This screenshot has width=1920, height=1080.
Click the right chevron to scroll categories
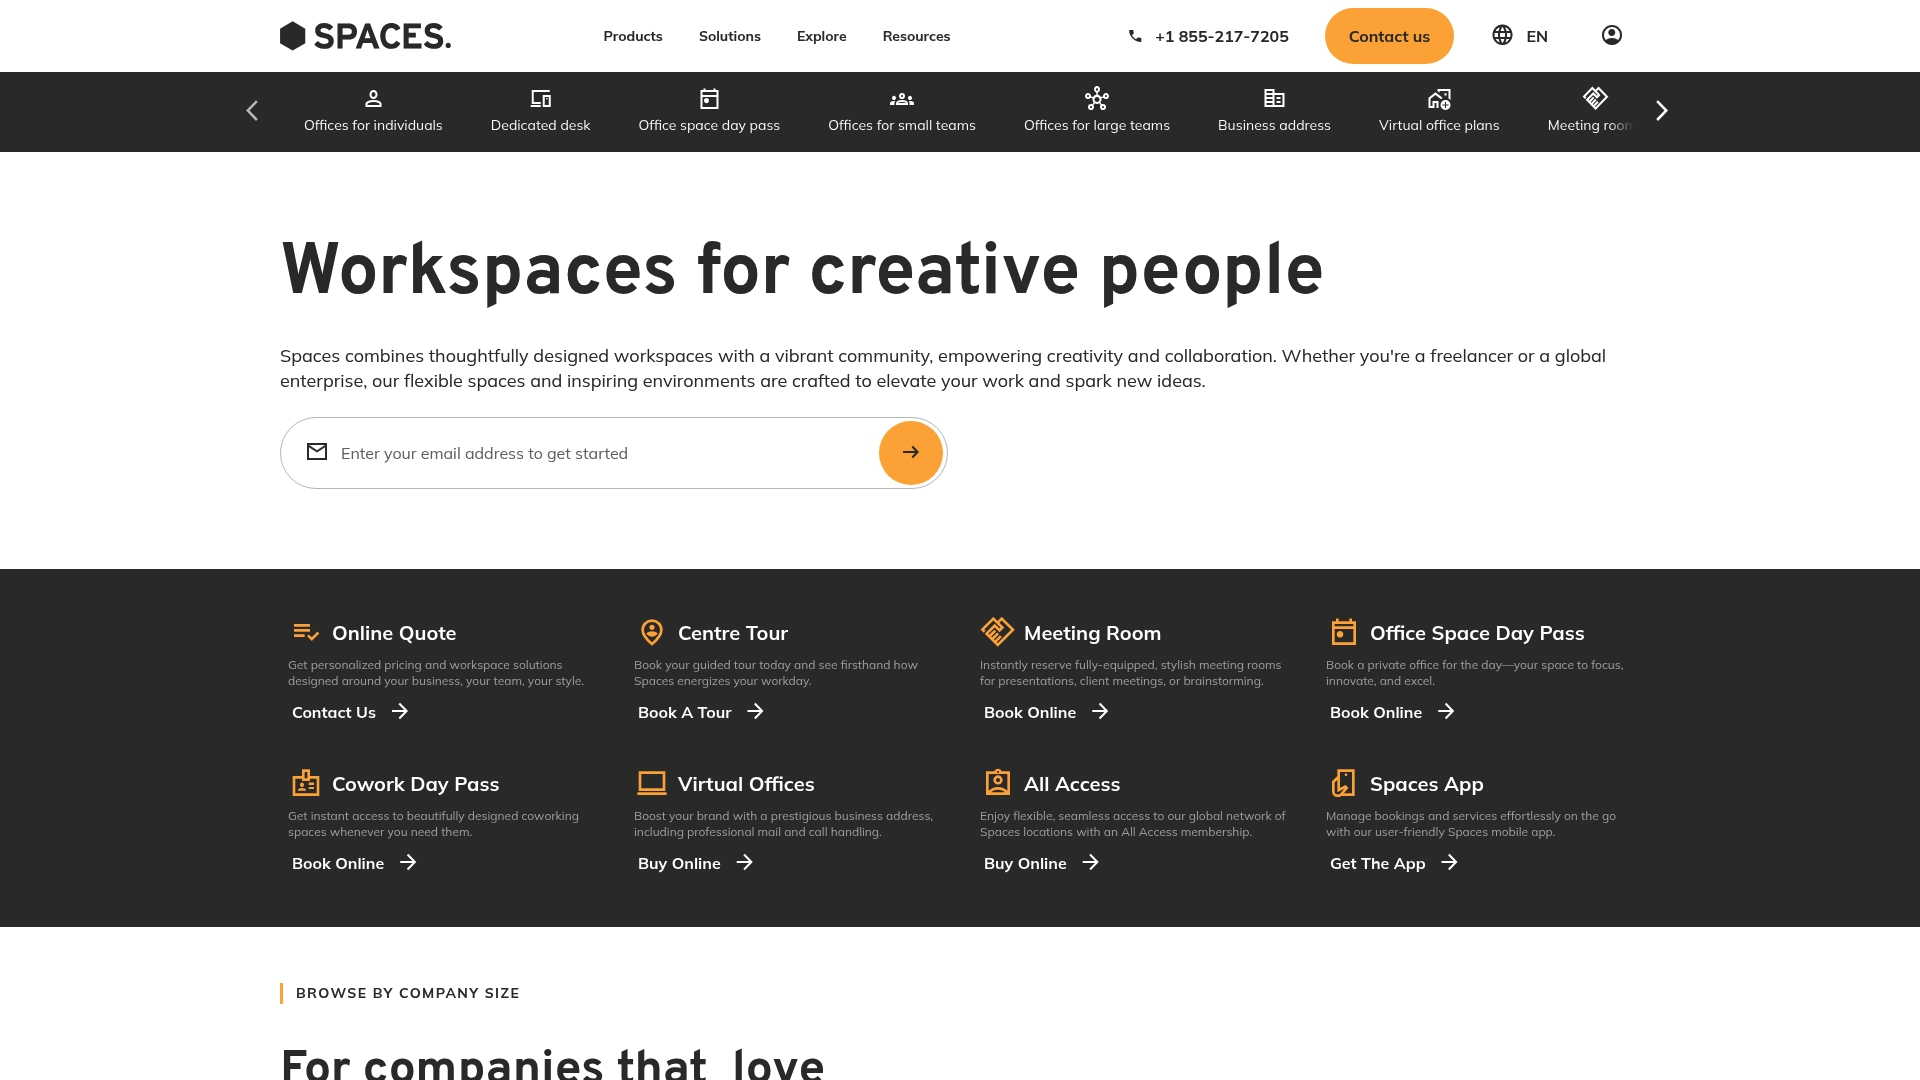[1662, 110]
